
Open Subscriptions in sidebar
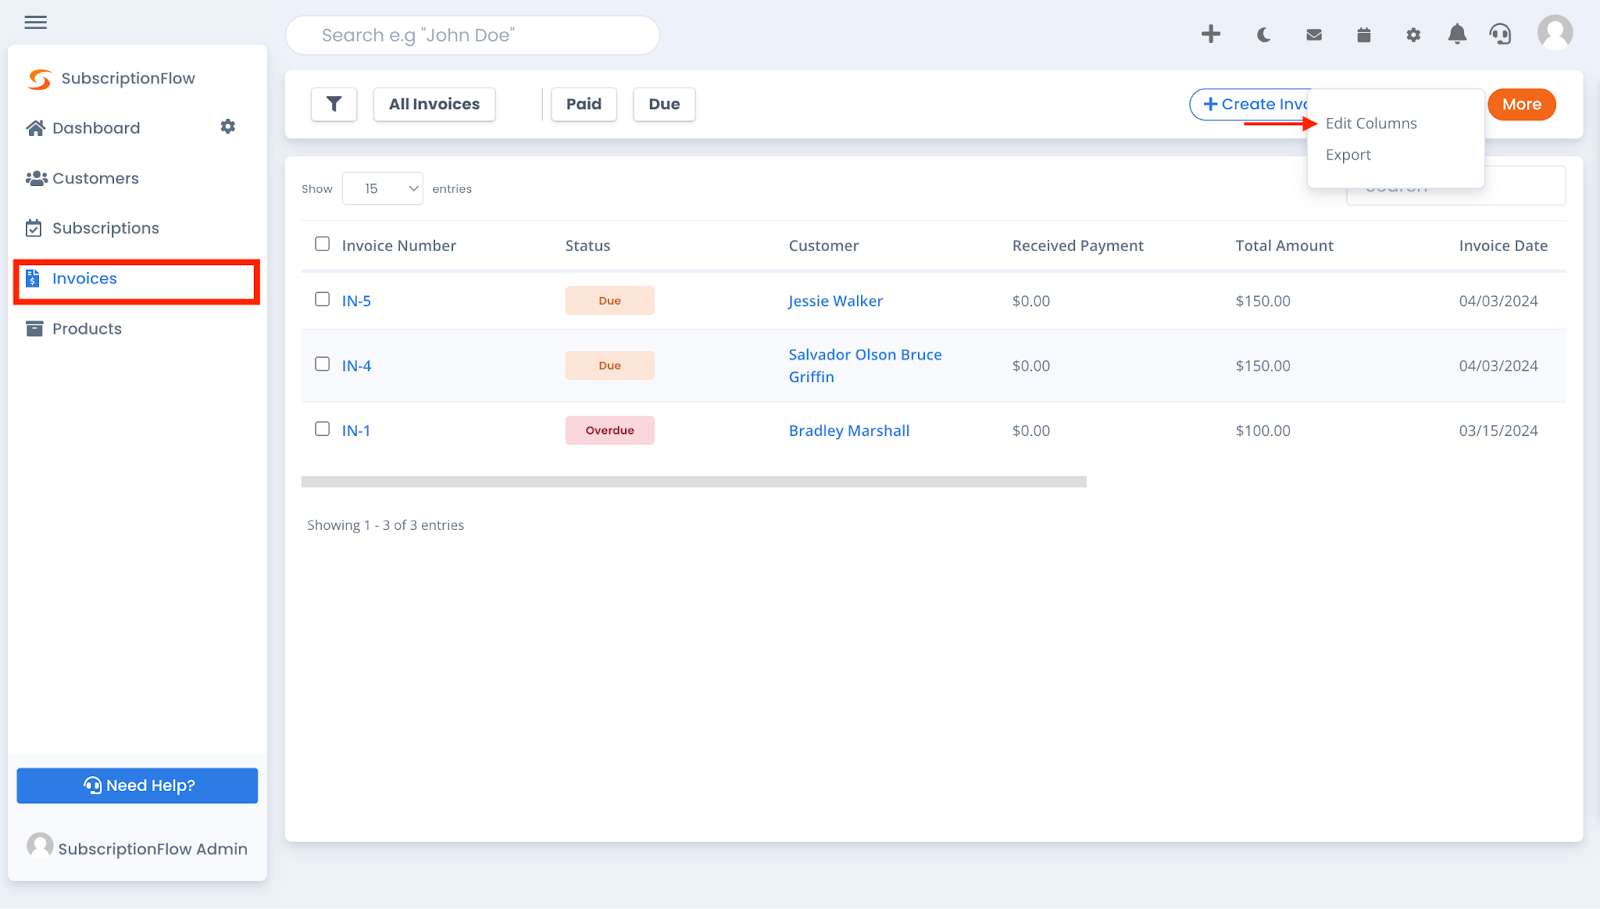(106, 228)
